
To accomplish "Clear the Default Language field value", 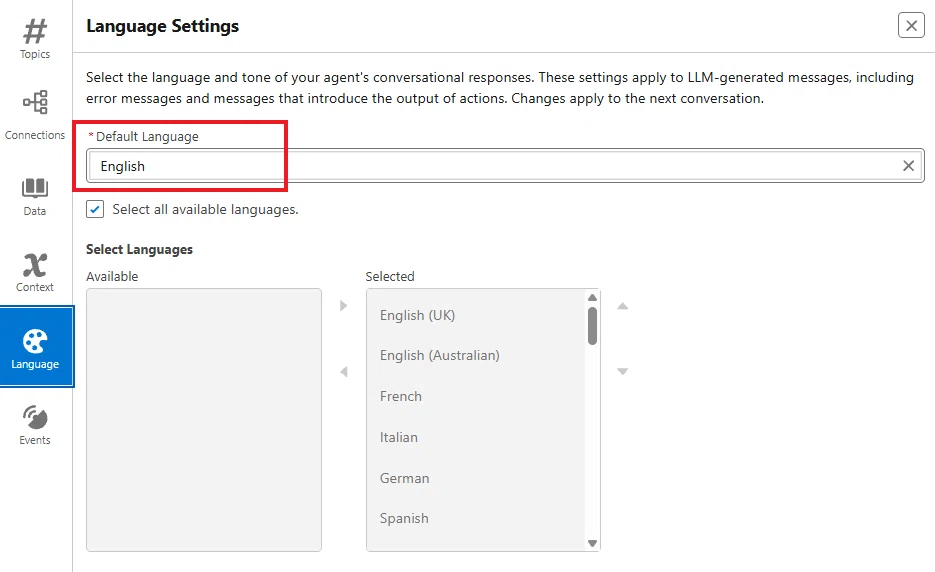I will coord(908,166).
